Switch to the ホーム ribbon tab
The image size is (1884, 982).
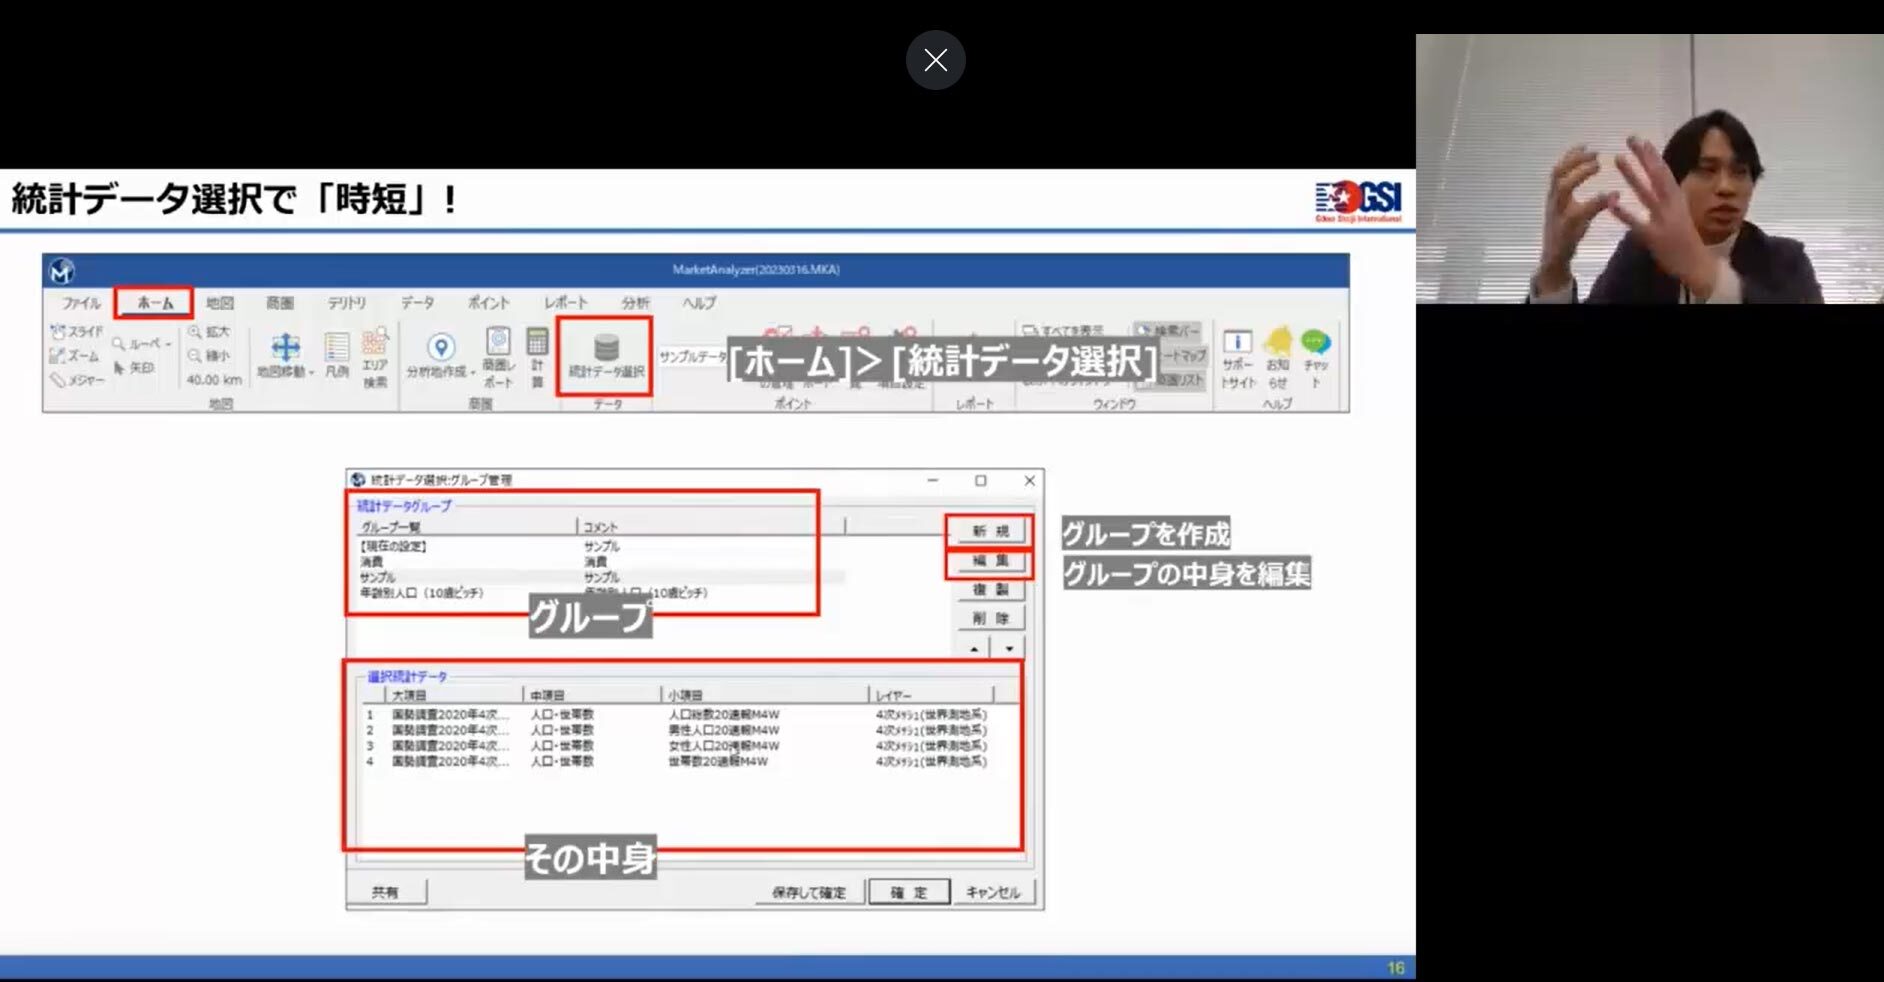pos(154,303)
